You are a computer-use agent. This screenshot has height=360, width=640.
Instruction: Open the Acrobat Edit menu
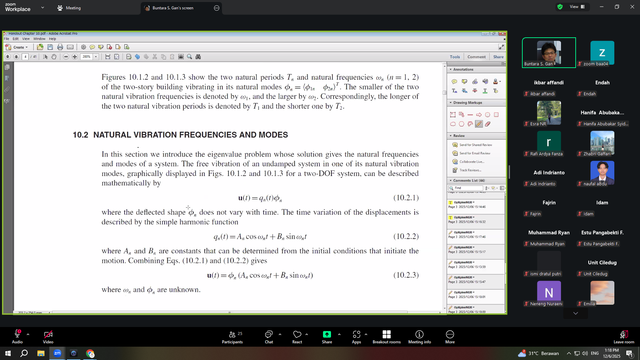pos(16,39)
